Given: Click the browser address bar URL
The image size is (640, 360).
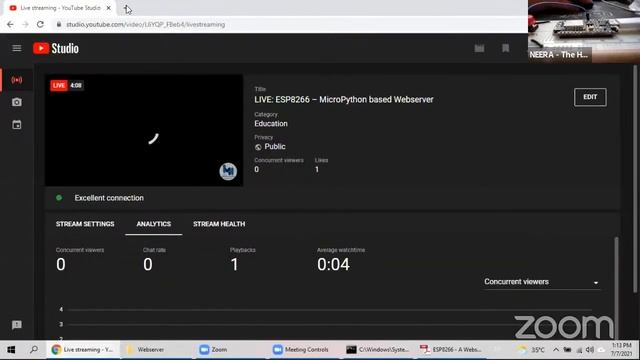Looking at the screenshot, I should [146, 24].
